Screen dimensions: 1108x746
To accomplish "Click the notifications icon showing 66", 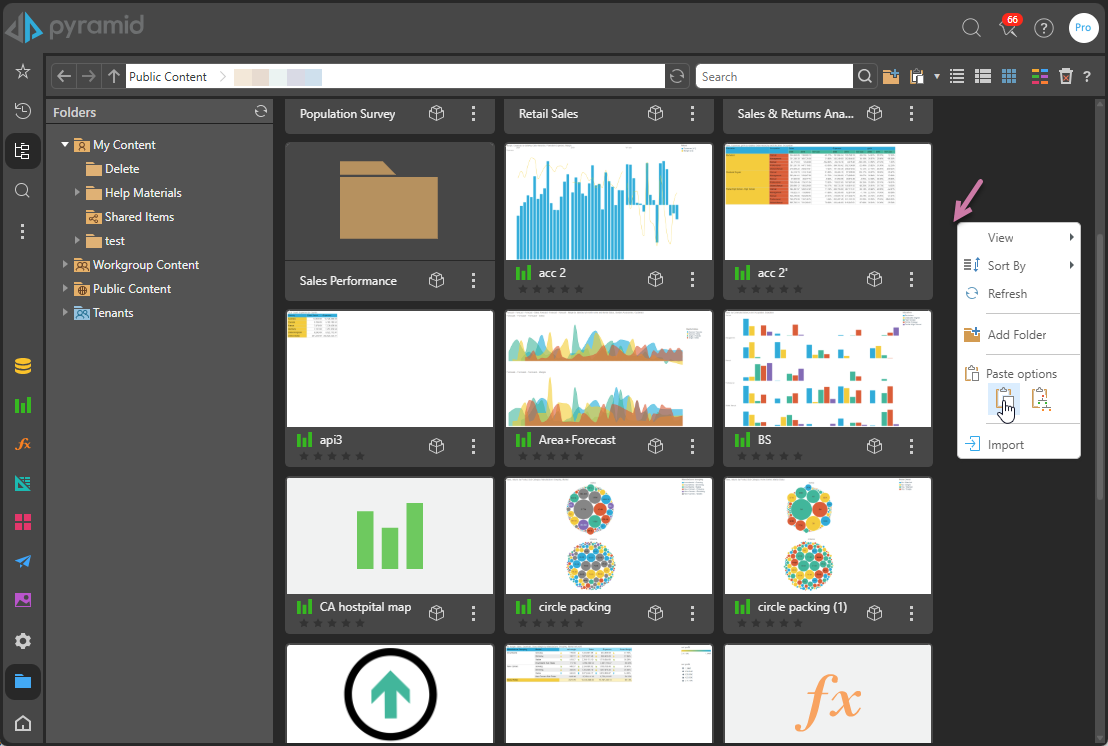I will (1009, 28).
